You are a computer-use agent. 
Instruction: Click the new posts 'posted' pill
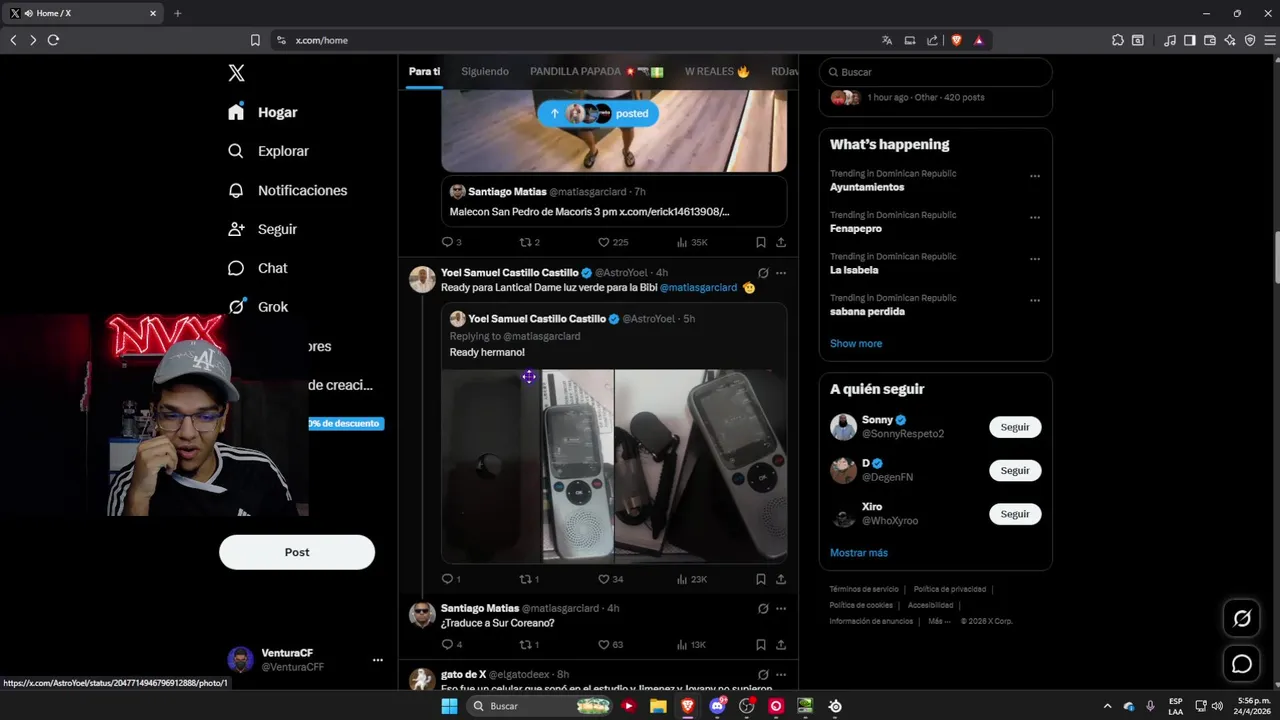point(598,113)
